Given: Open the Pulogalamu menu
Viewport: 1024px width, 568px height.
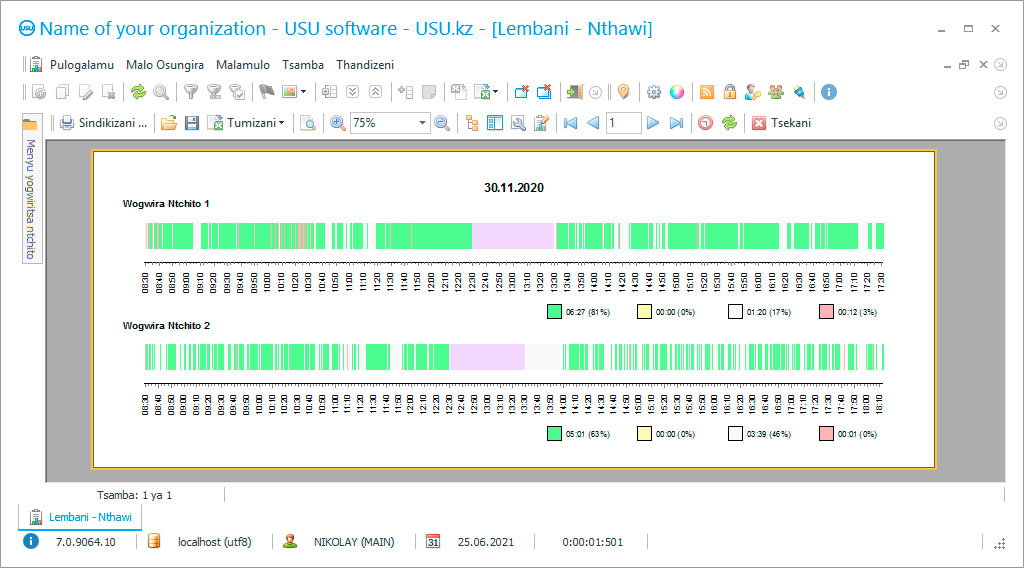Looking at the screenshot, I should (82, 65).
